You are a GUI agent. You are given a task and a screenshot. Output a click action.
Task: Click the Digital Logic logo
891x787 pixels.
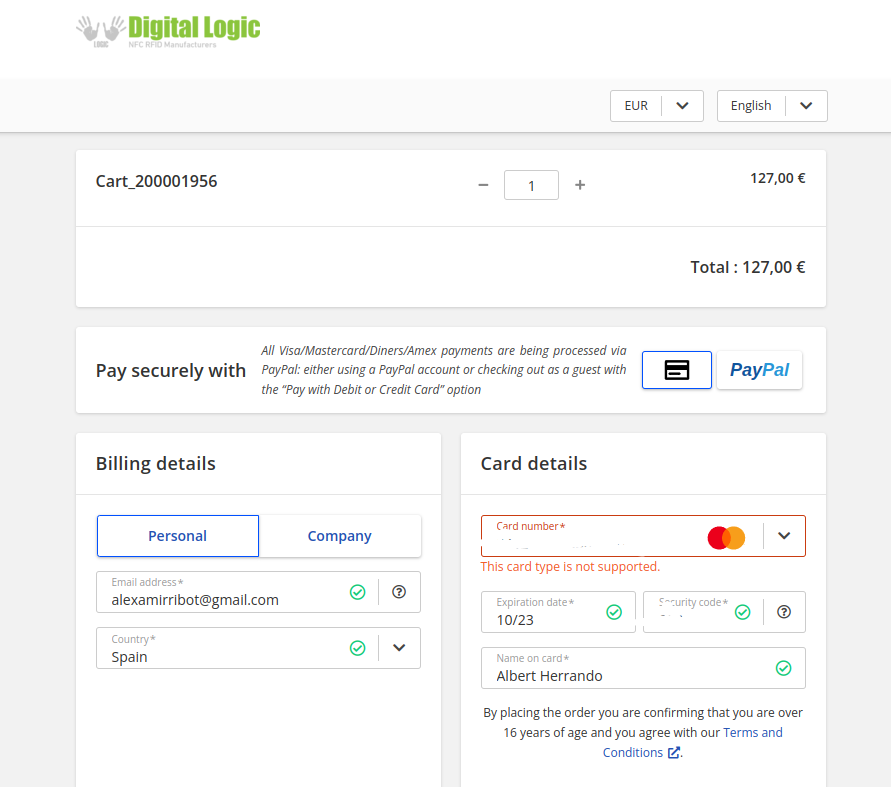pos(168,31)
